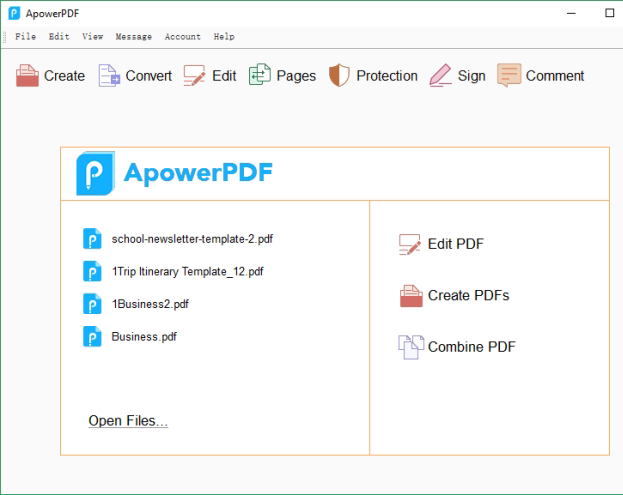
Task: Open the Edit menu in the menu bar
Action: pos(59,37)
